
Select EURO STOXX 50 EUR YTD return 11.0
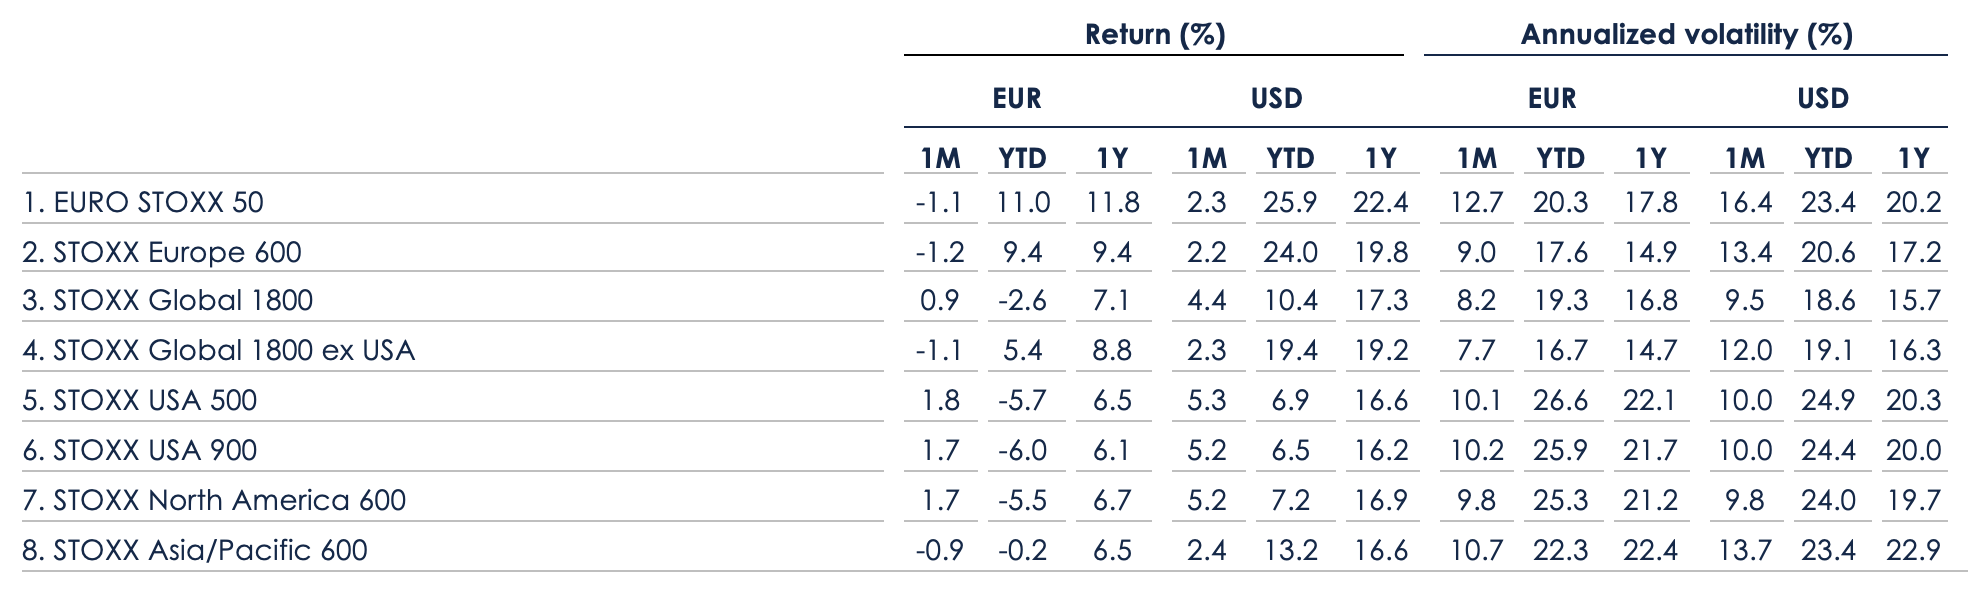click(1023, 203)
